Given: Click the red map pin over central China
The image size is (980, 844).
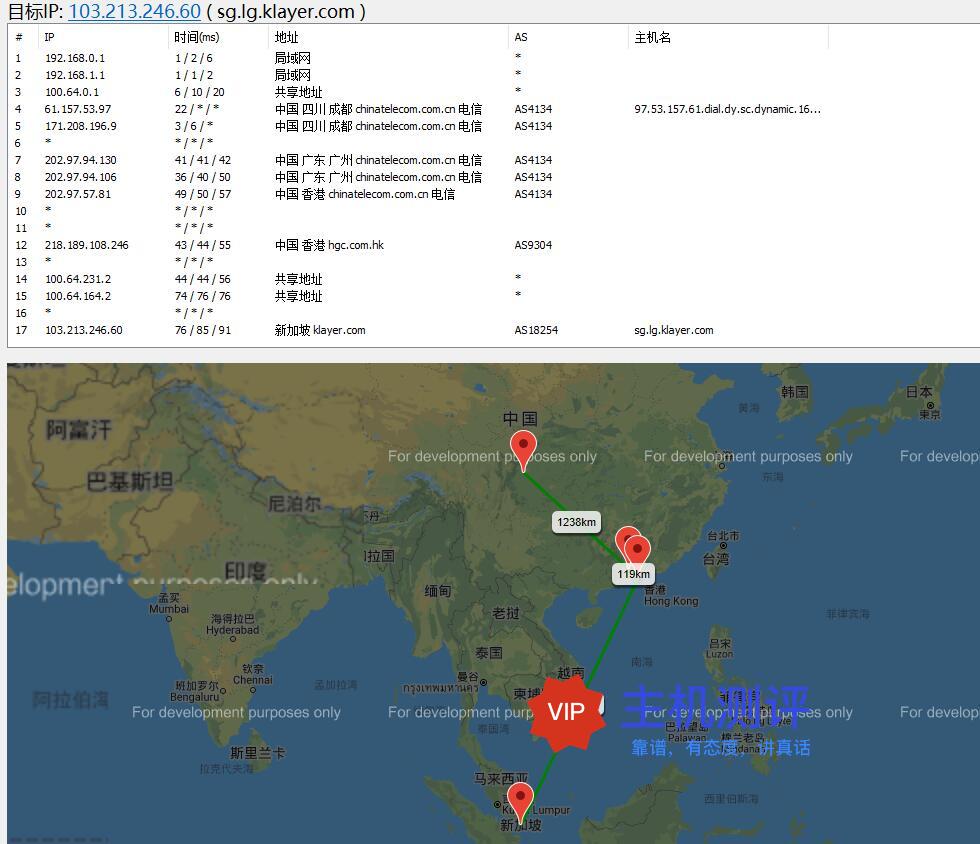Looking at the screenshot, I should coord(523,451).
